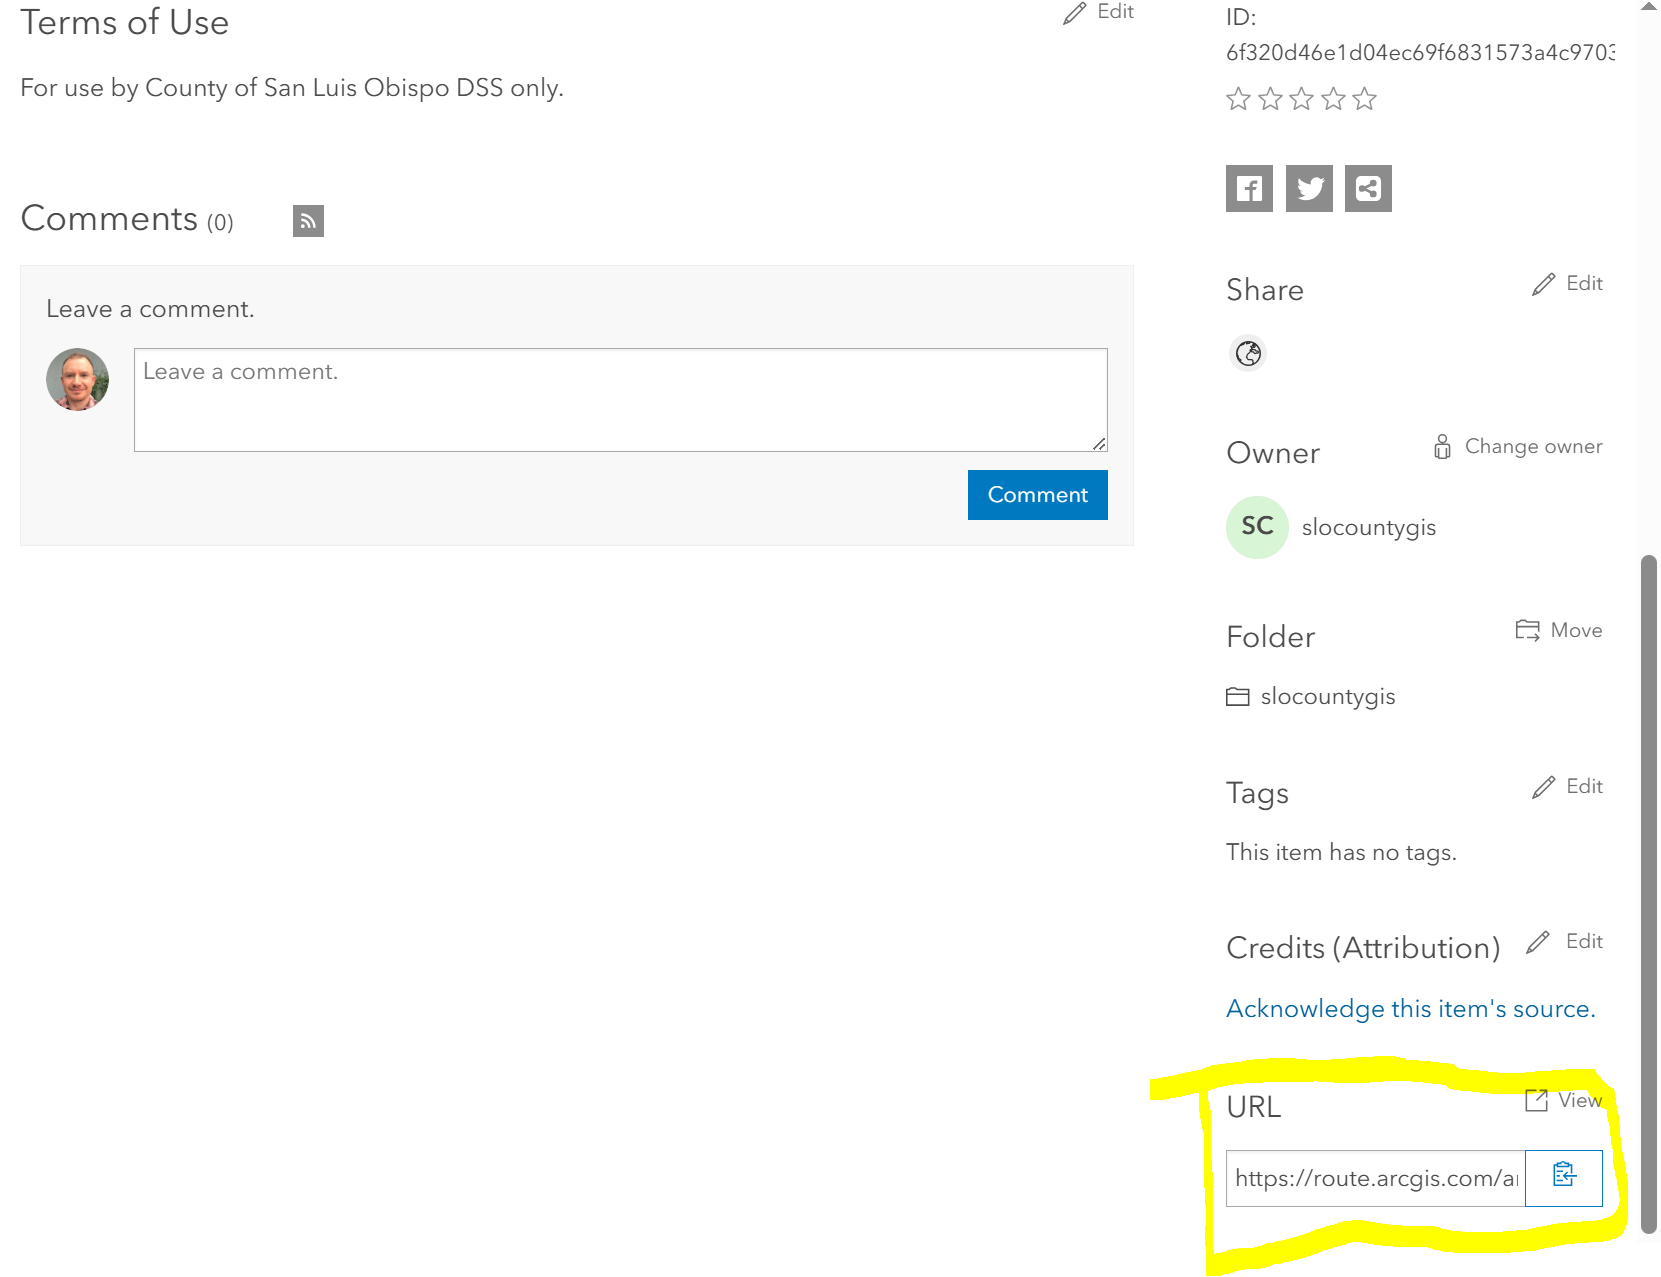The width and height of the screenshot is (1661, 1277).
Task: Click View next to the URL
Action: (x=1566, y=1100)
